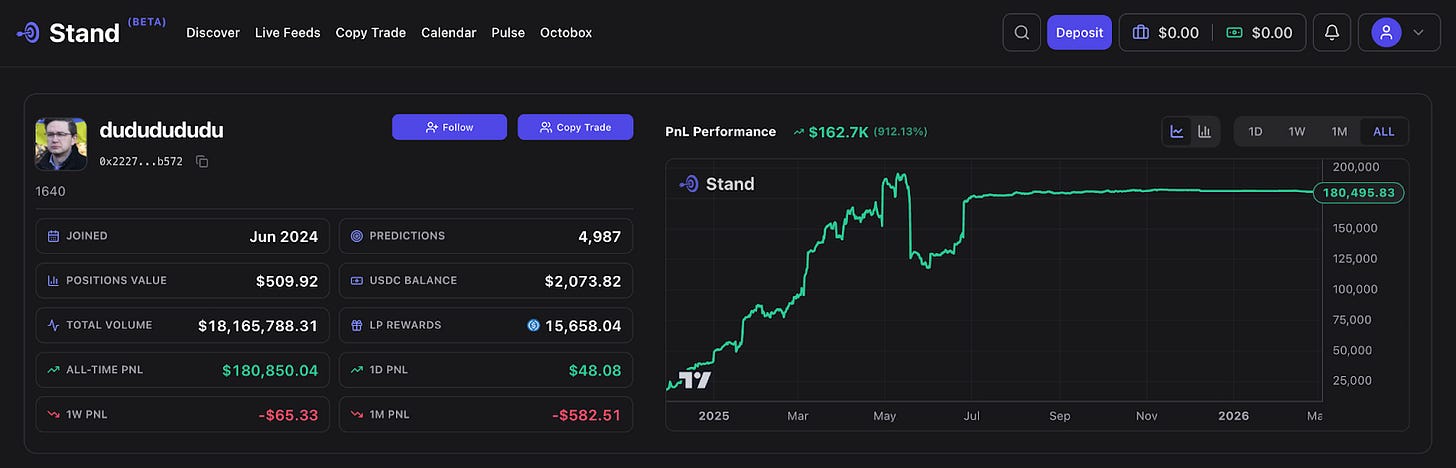
Task: Click the first $0.00 portfolio balance
Action: click(x=1178, y=32)
